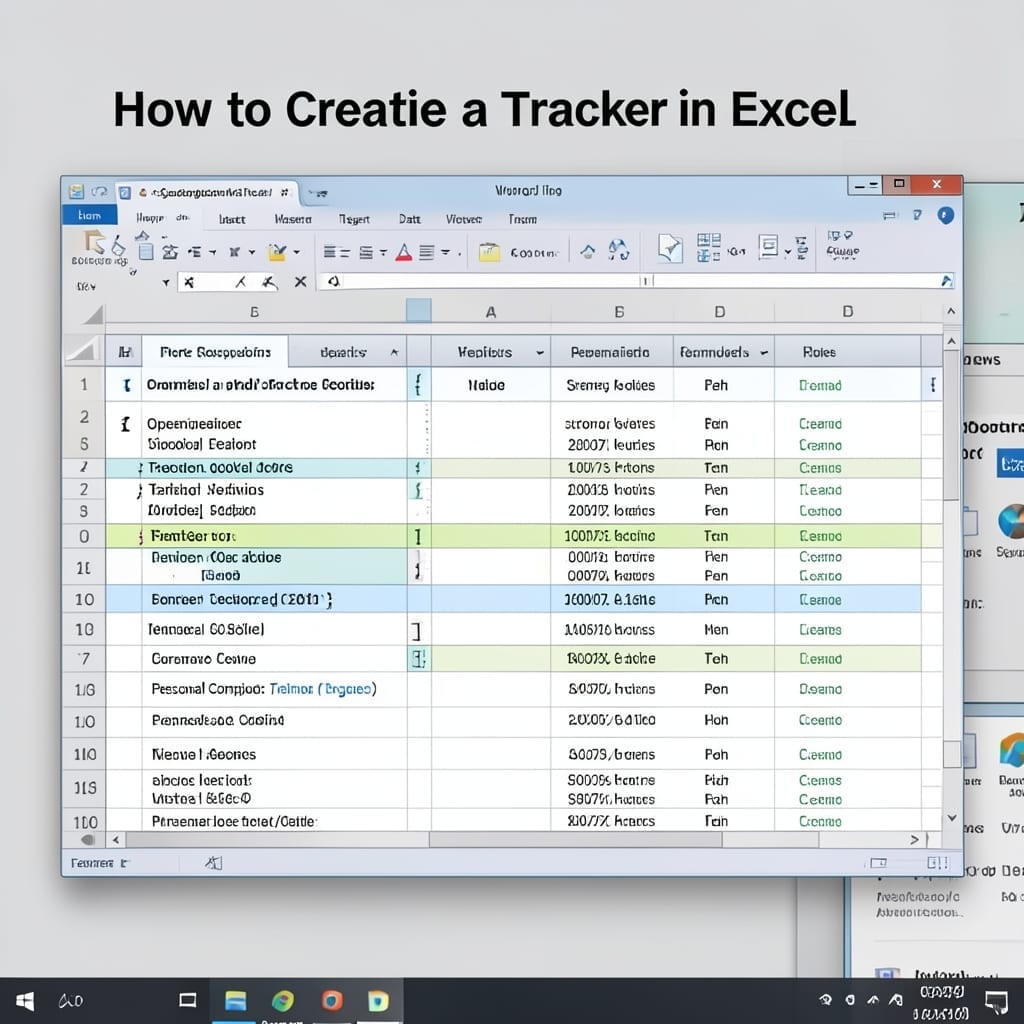
Task: Click the Save icon in the title bar
Action: tap(76, 191)
